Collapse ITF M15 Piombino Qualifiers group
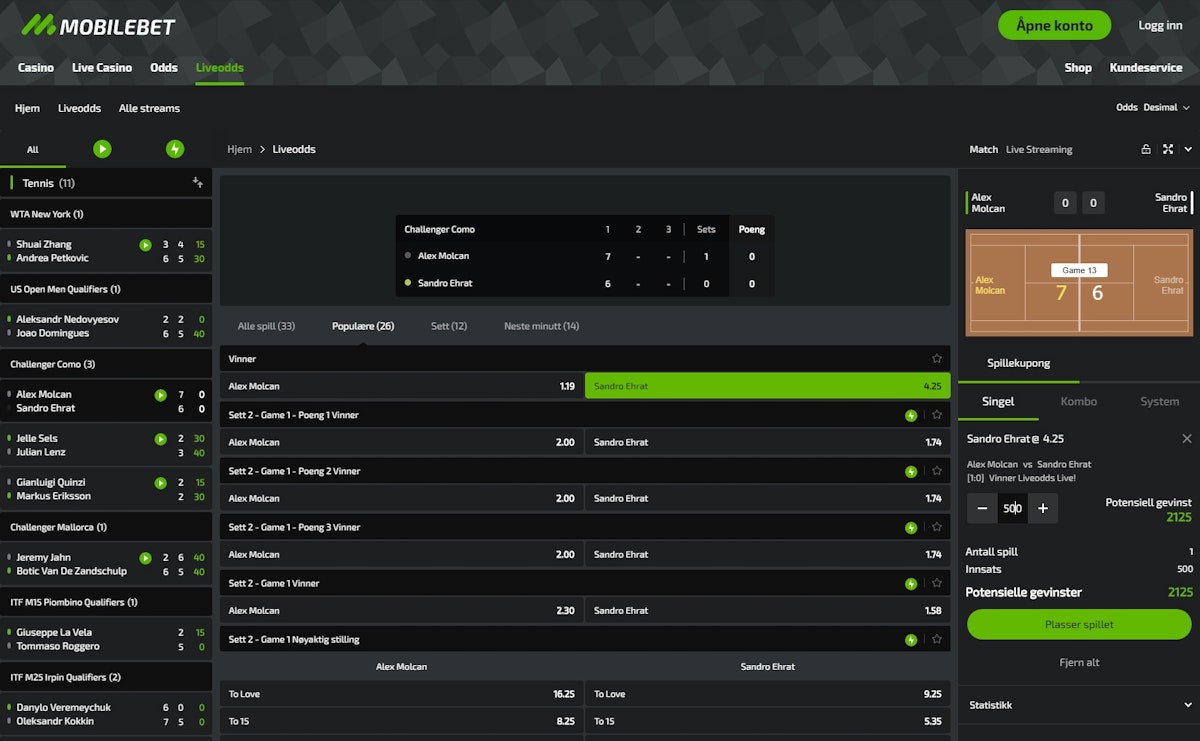The image size is (1200, 741). [x=106, y=602]
